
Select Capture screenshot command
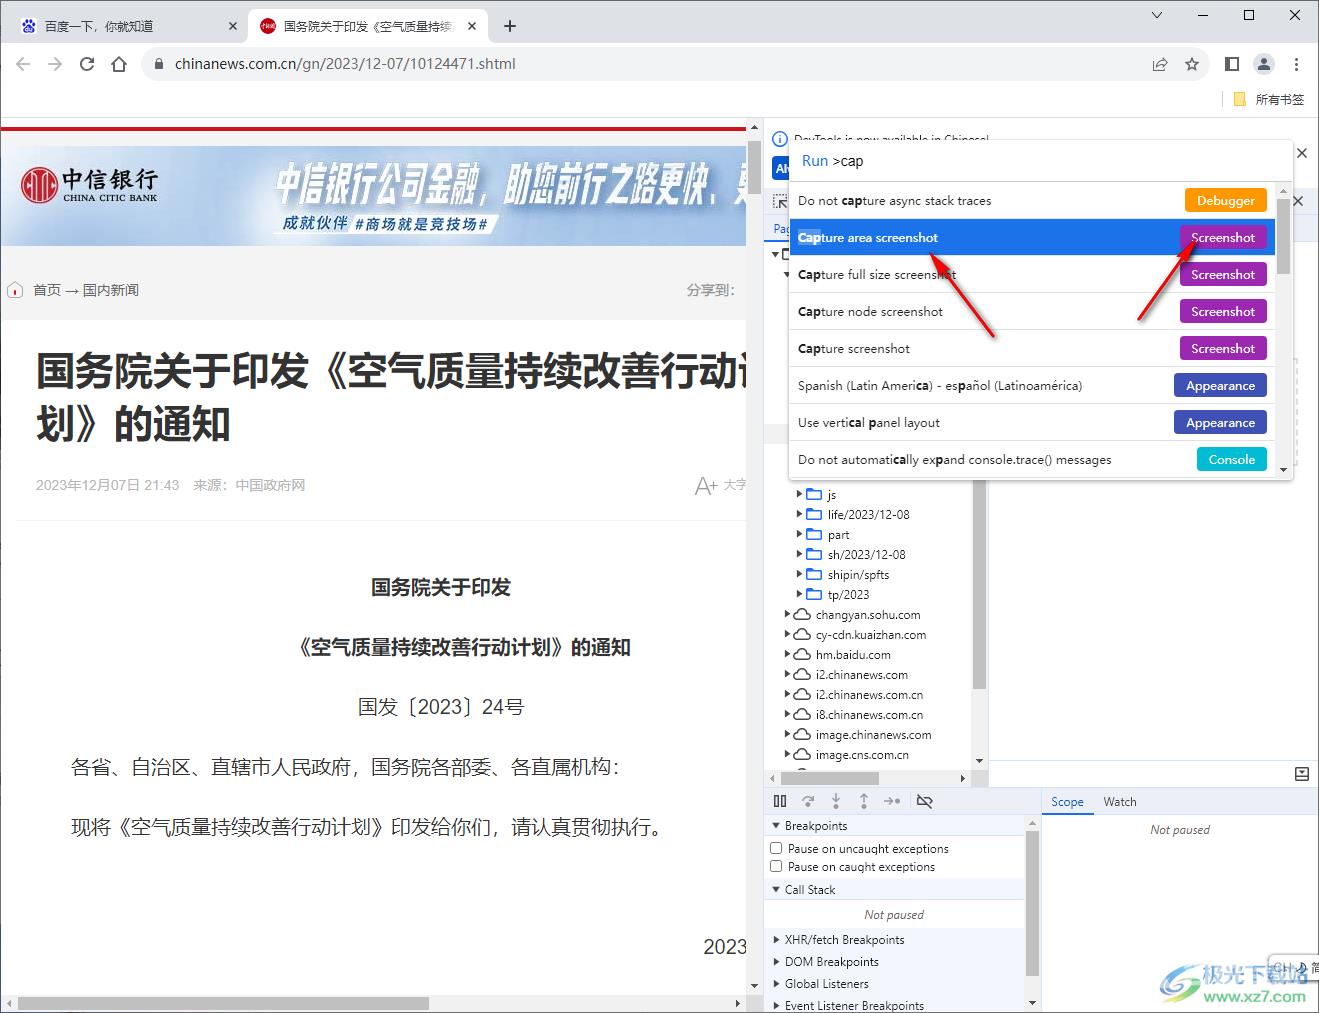coord(1032,348)
